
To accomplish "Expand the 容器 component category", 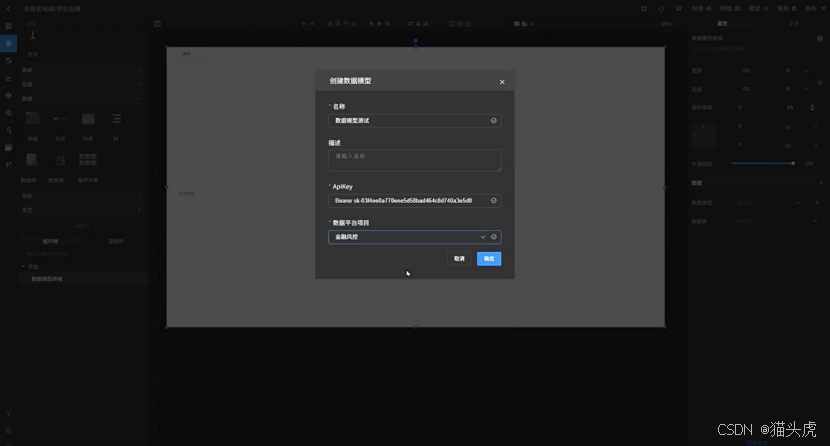I will click(82, 84).
